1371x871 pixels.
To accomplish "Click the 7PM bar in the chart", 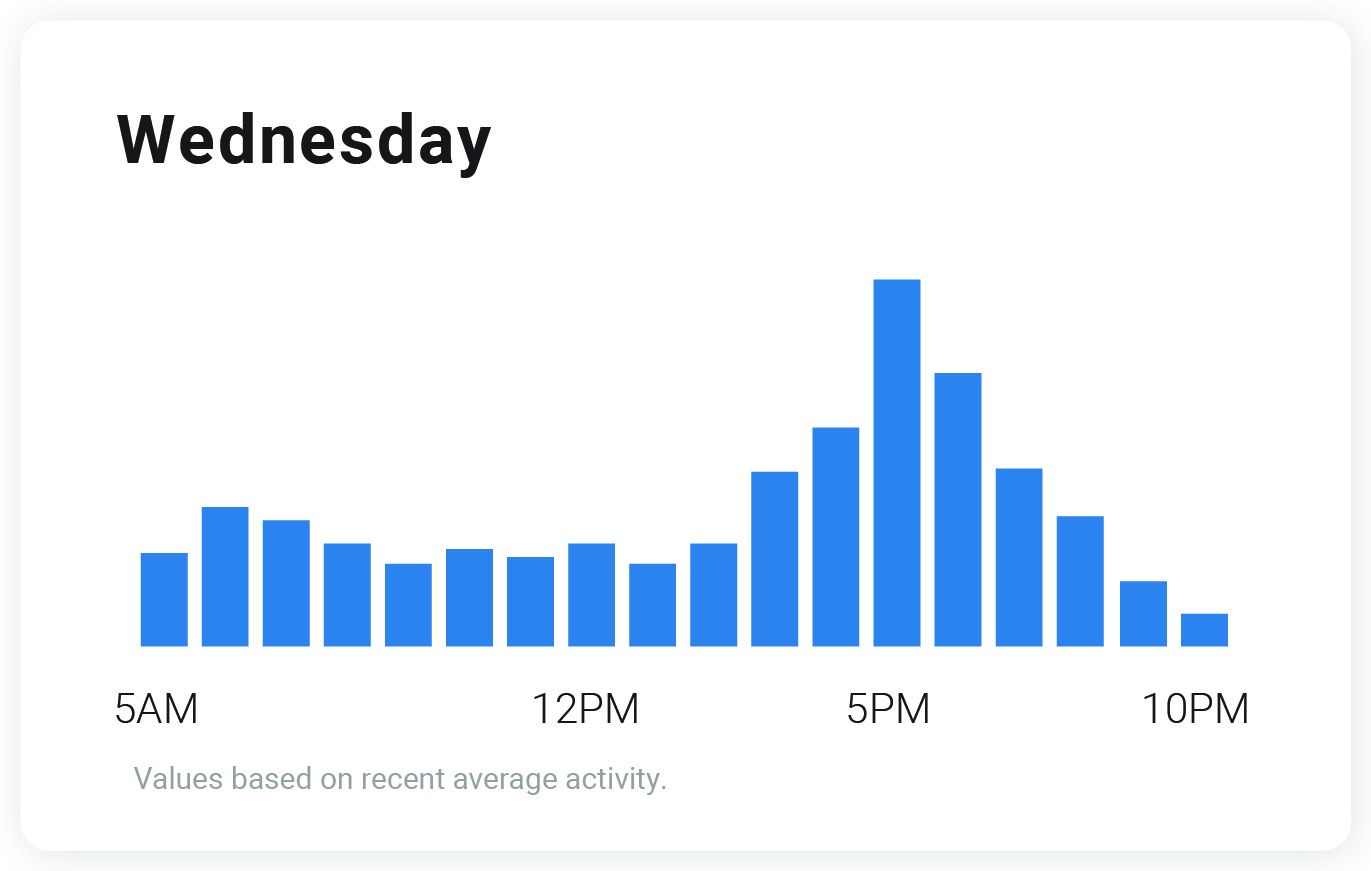I will pos(1019,557).
